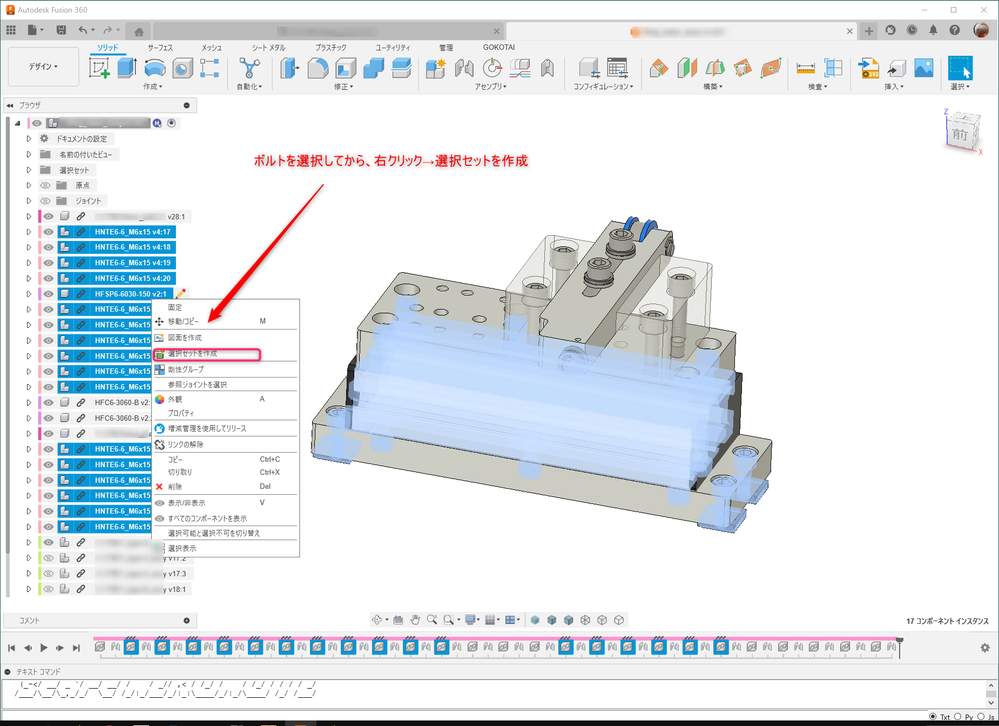The image size is (999, 726).
Task: Open the アセンブリ dropdown menu
Action: (491, 87)
